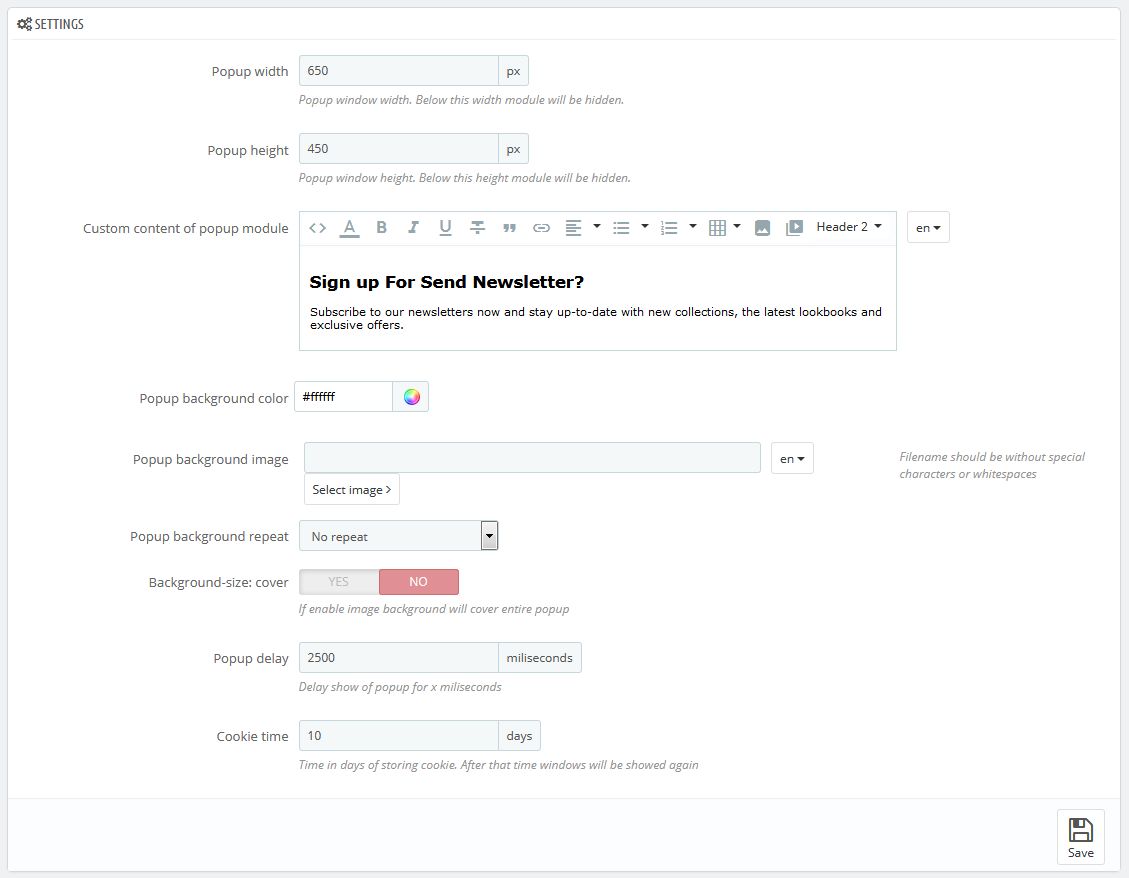
Task: Apply underline formatting in editor
Action: [445, 228]
